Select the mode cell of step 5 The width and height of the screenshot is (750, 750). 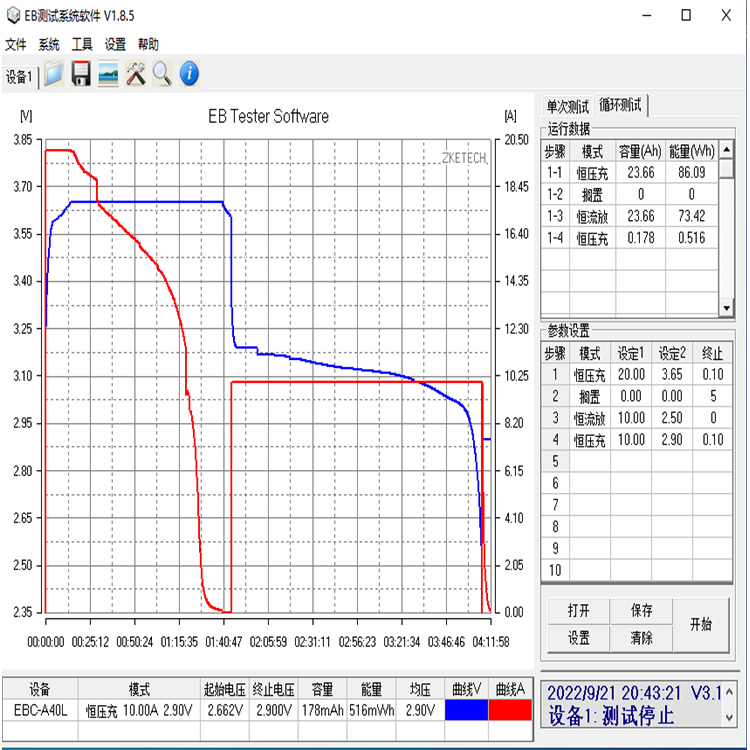(x=591, y=462)
